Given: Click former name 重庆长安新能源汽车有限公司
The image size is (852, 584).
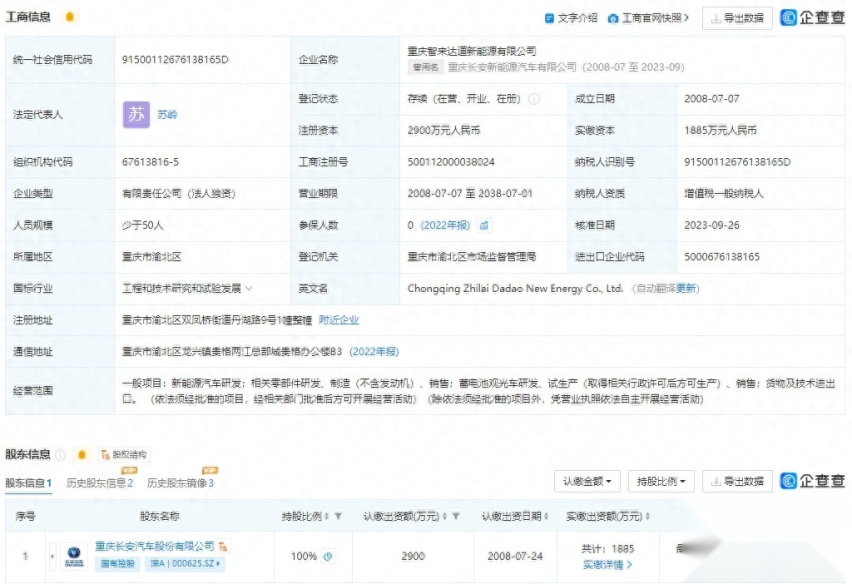Looking at the screenshot, I should [512, 67].
